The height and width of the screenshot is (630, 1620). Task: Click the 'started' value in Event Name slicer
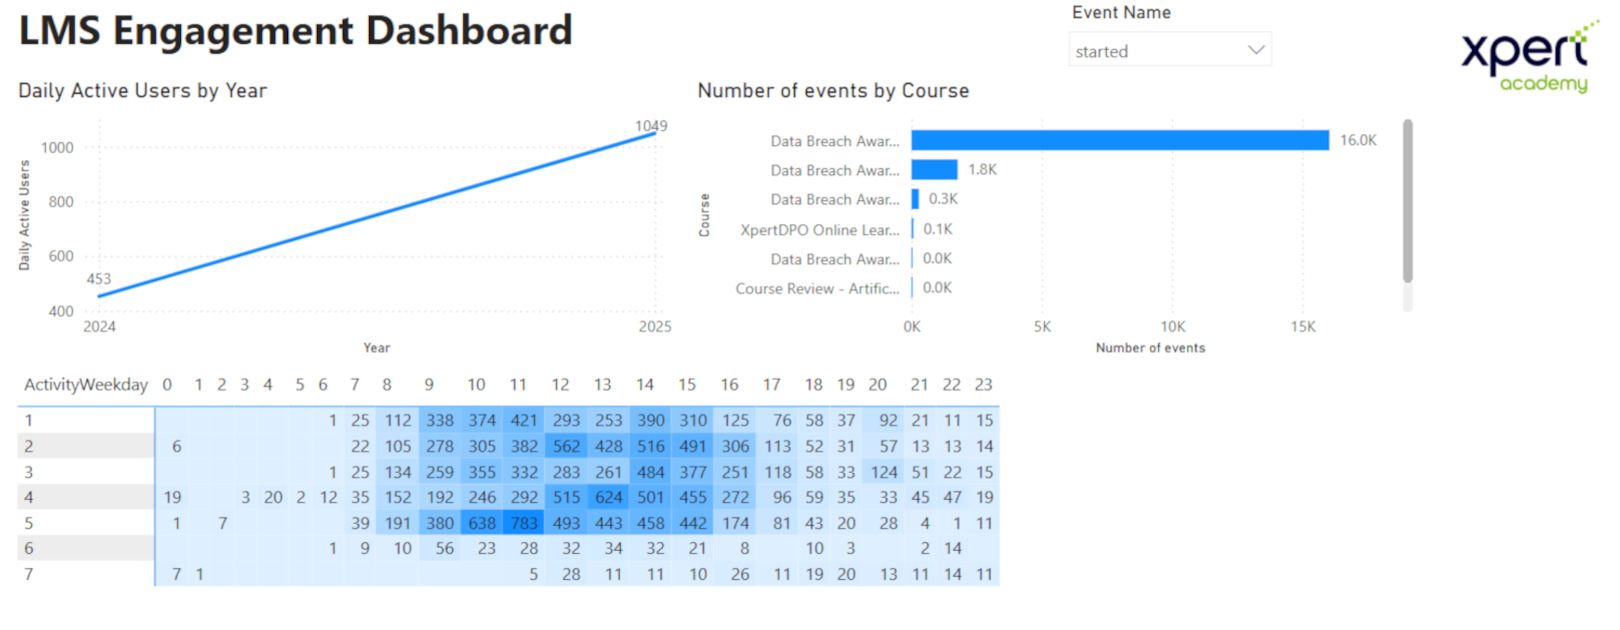1102,51
